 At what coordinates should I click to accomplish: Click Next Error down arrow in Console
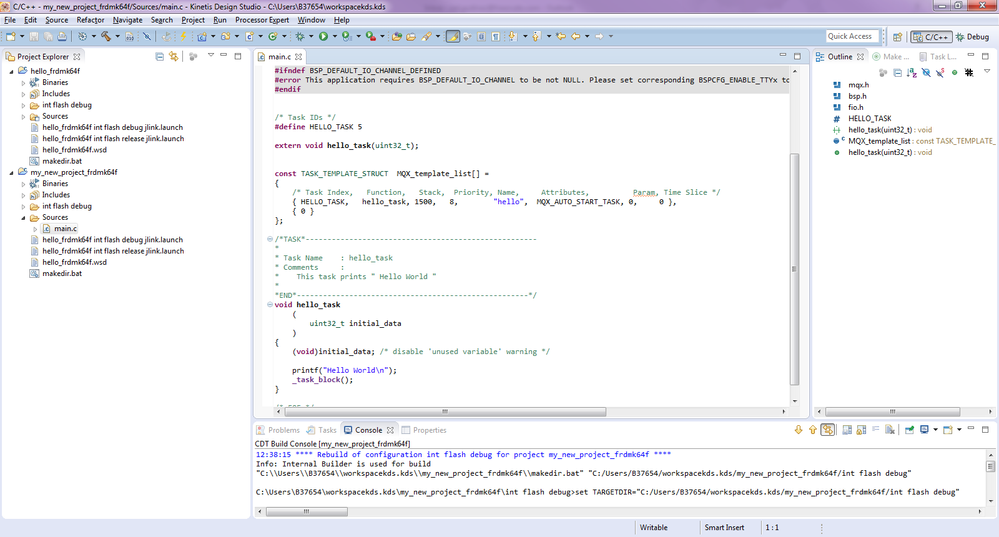click(798, 430)
